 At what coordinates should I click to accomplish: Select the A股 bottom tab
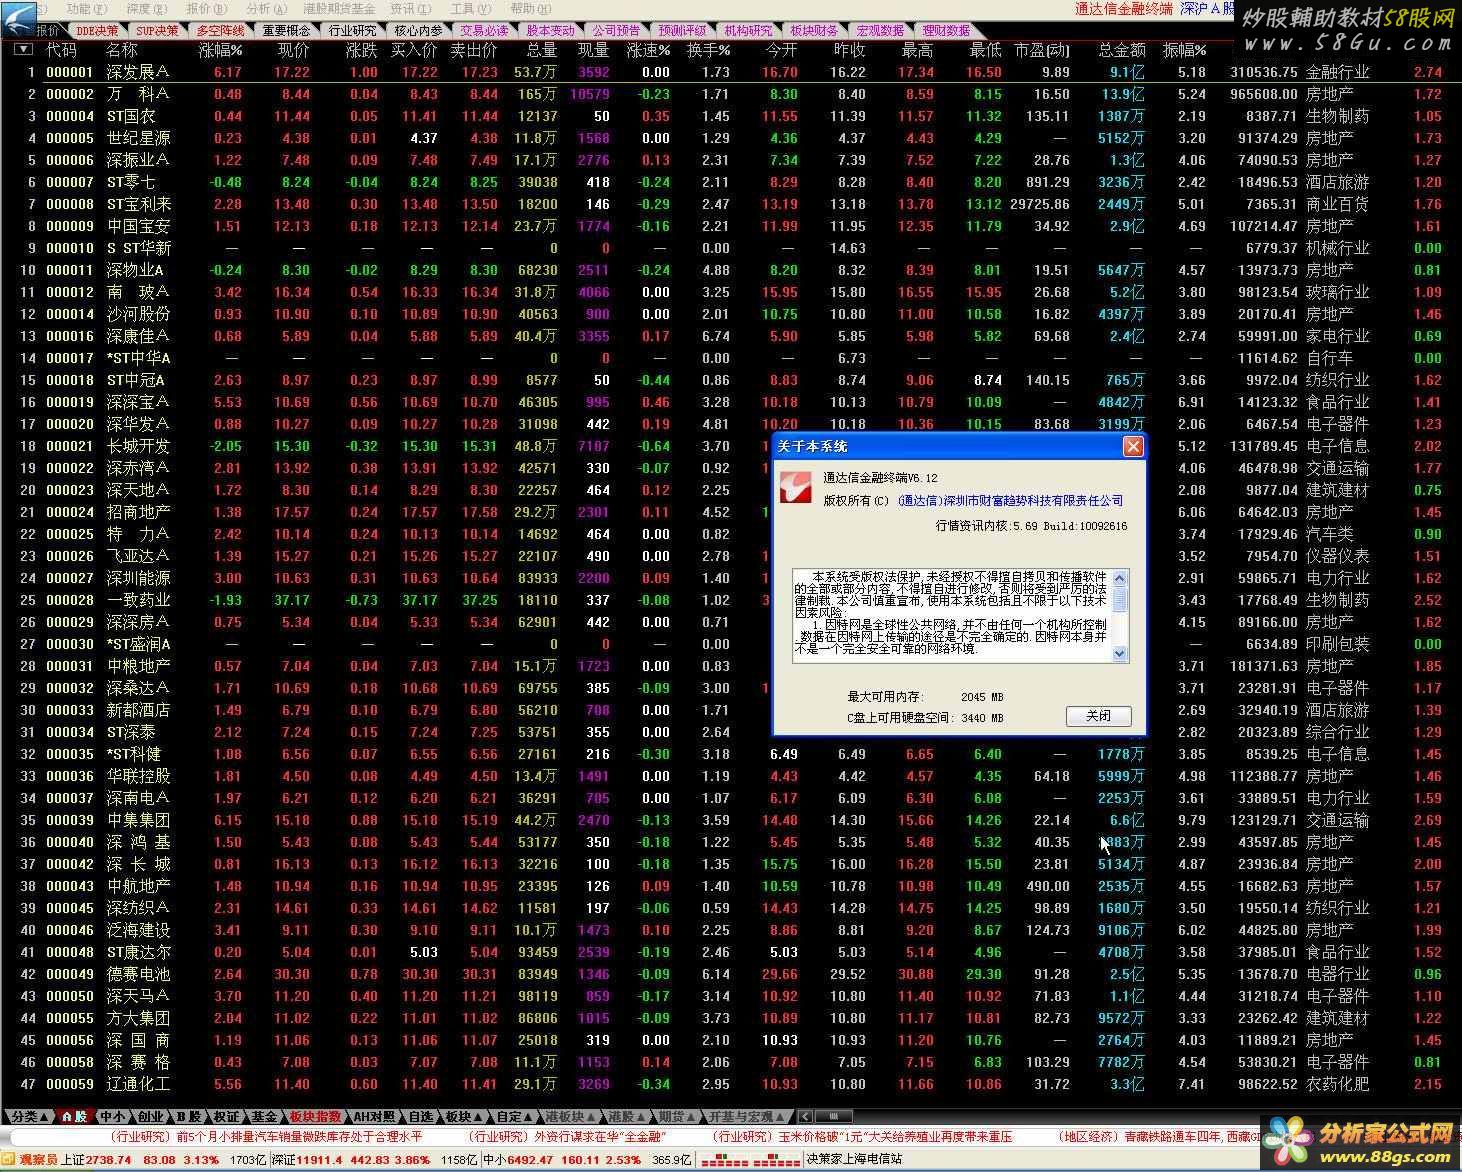[x=74, y=1116]
